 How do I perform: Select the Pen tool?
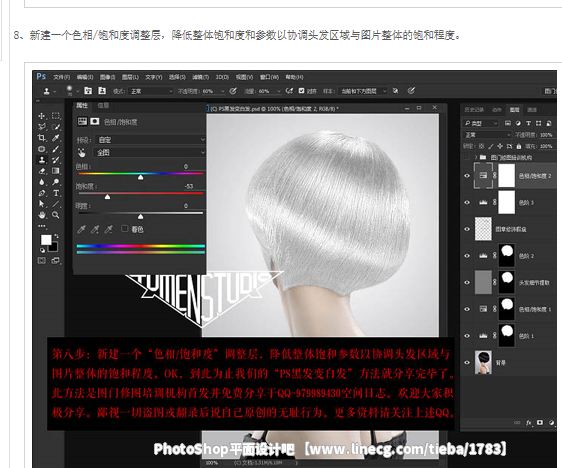[x=42, y=193]
